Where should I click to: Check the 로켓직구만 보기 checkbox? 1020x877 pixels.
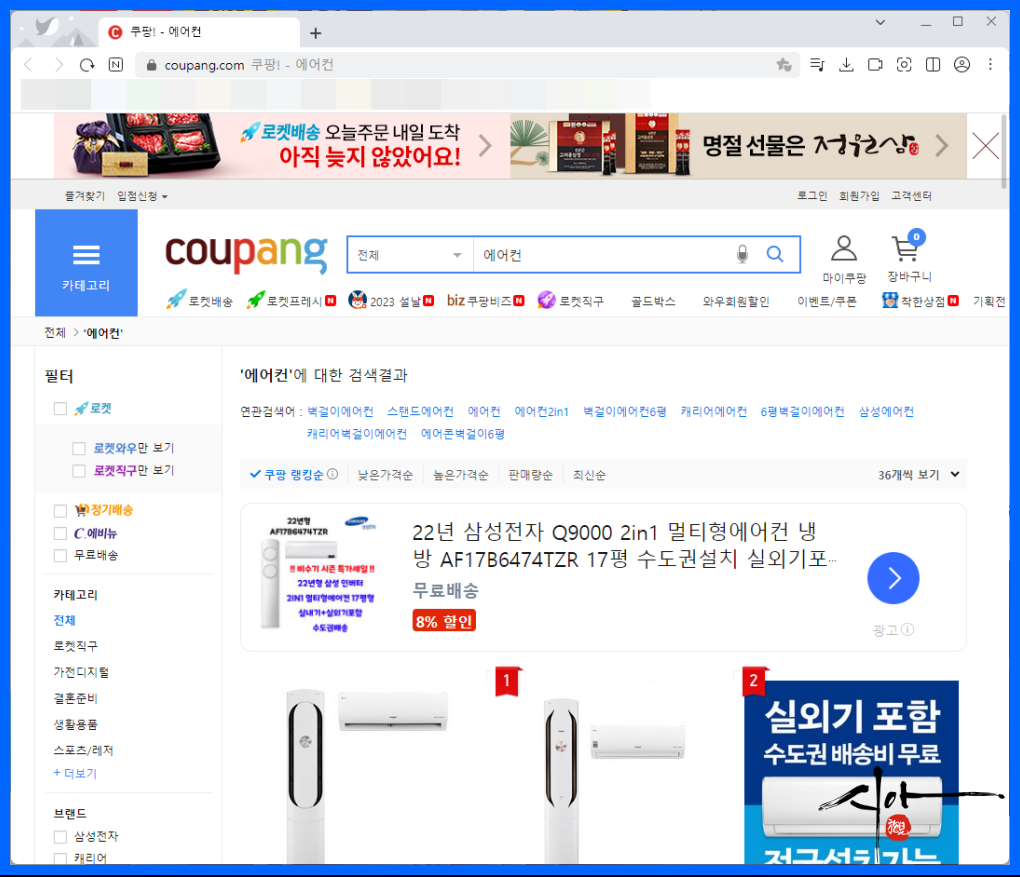tap(79, 471)
